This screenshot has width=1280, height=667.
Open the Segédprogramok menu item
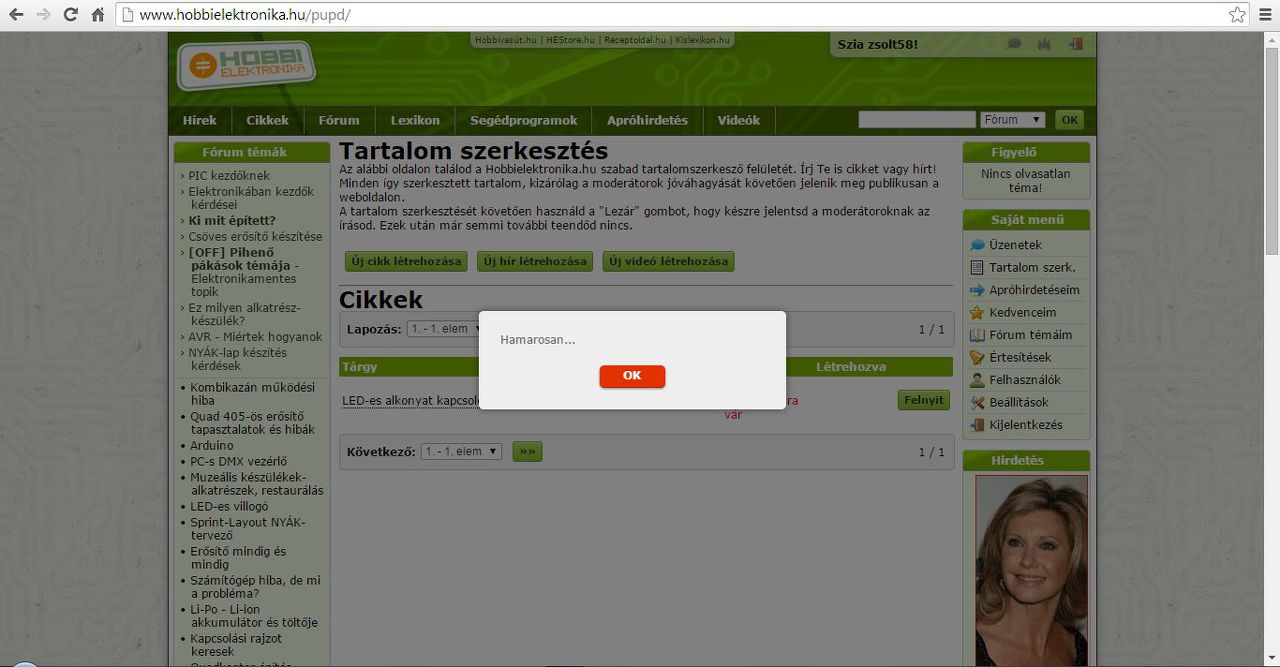tap(523, 120)
